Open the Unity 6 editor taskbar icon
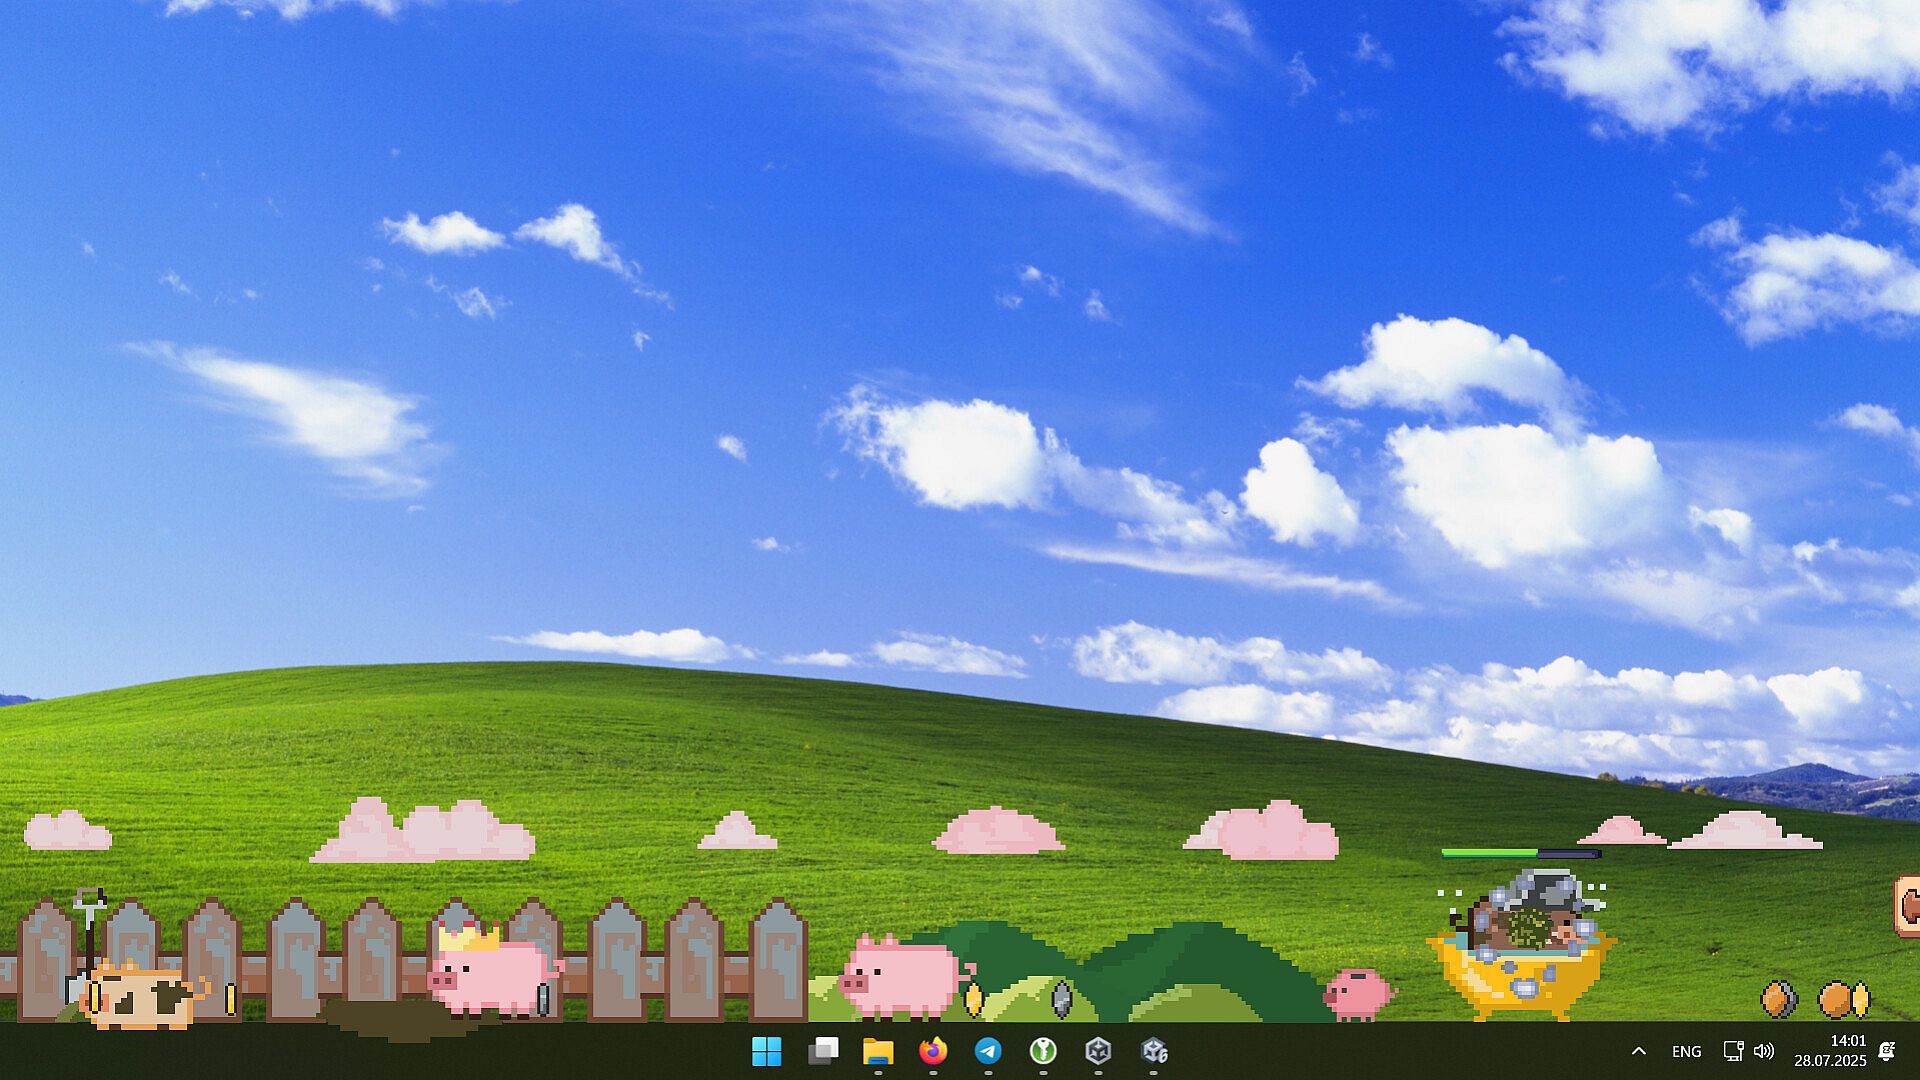Image resolution: width=1920 pixels, height=1080 pixels. (x=1154, y=1051)
